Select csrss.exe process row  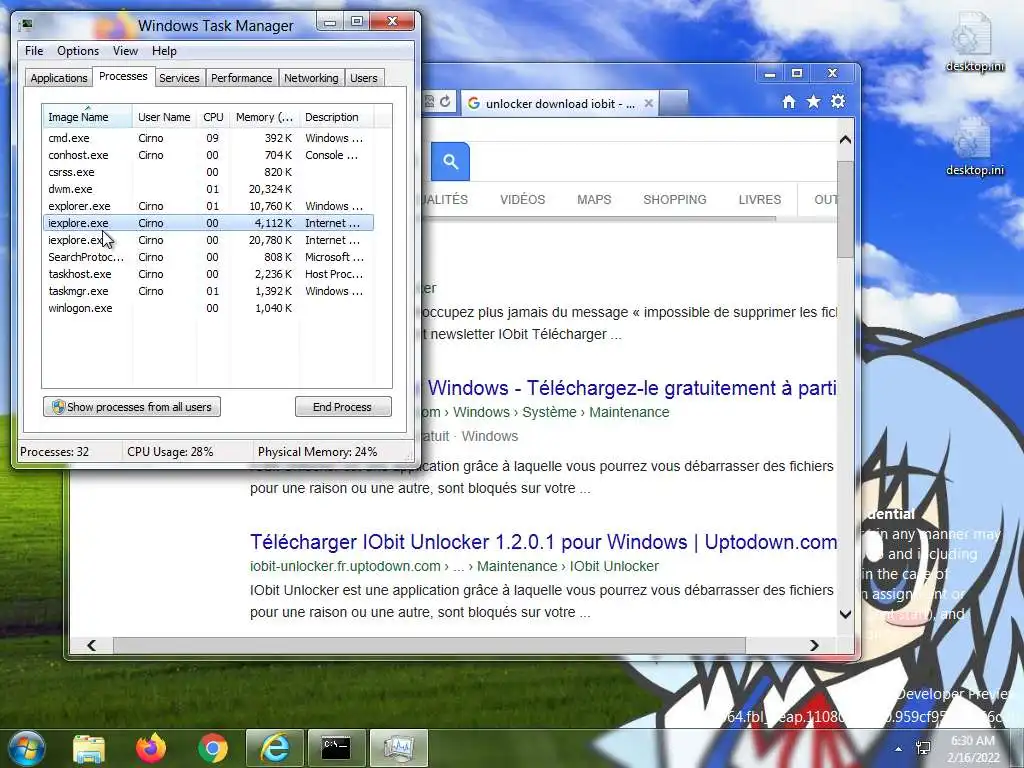pos(208,172)
